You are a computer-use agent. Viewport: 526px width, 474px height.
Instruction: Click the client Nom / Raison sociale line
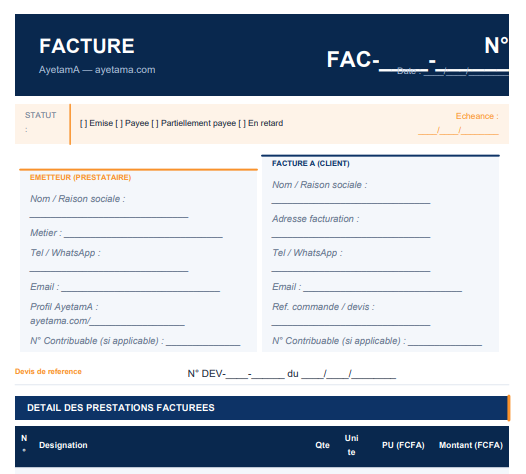point(351,201)
